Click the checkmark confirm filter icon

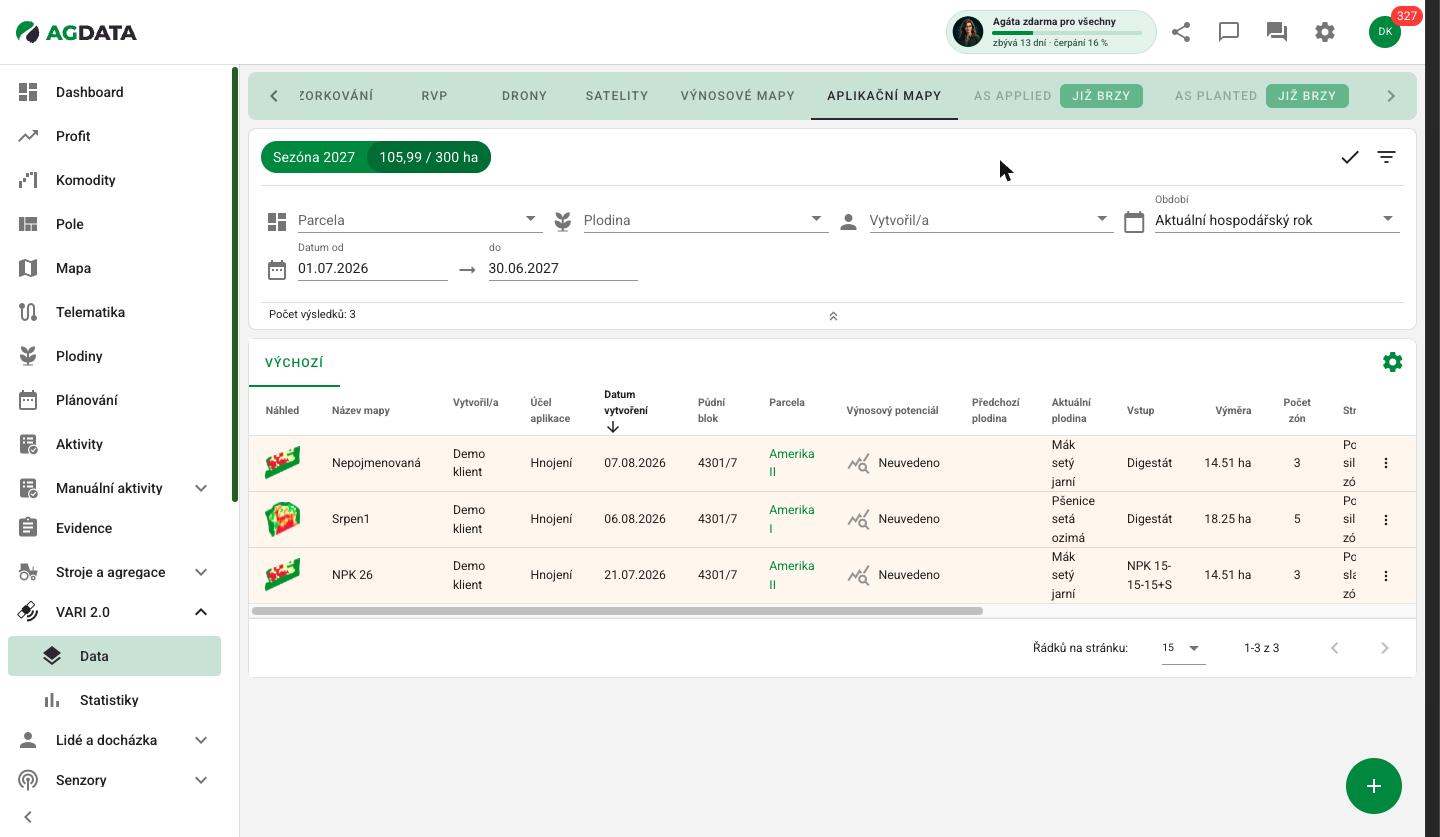[x=1350, y=157]
